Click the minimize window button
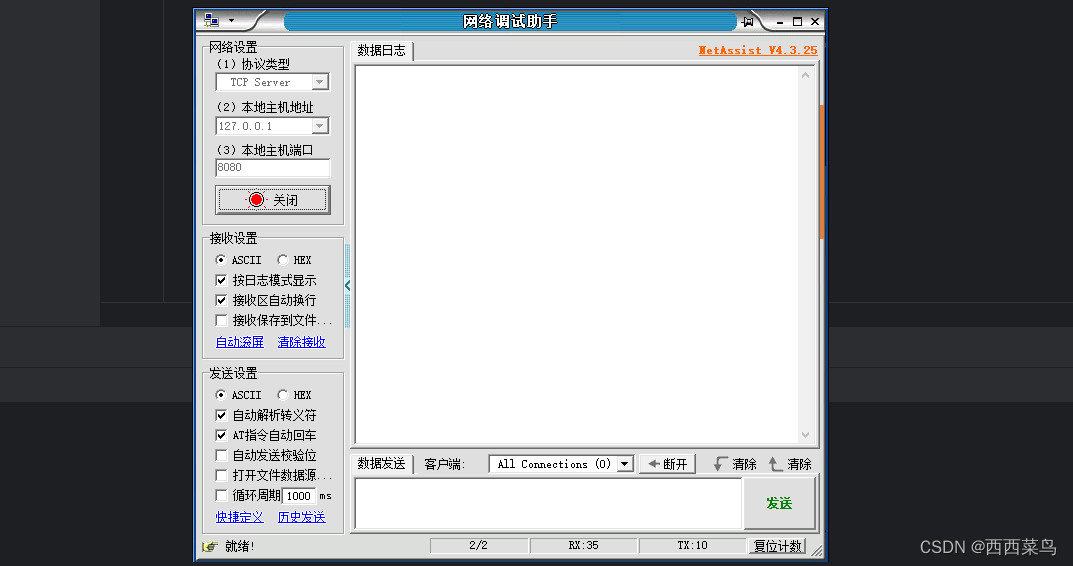The image size is (1073, 566). pos(779,22)
